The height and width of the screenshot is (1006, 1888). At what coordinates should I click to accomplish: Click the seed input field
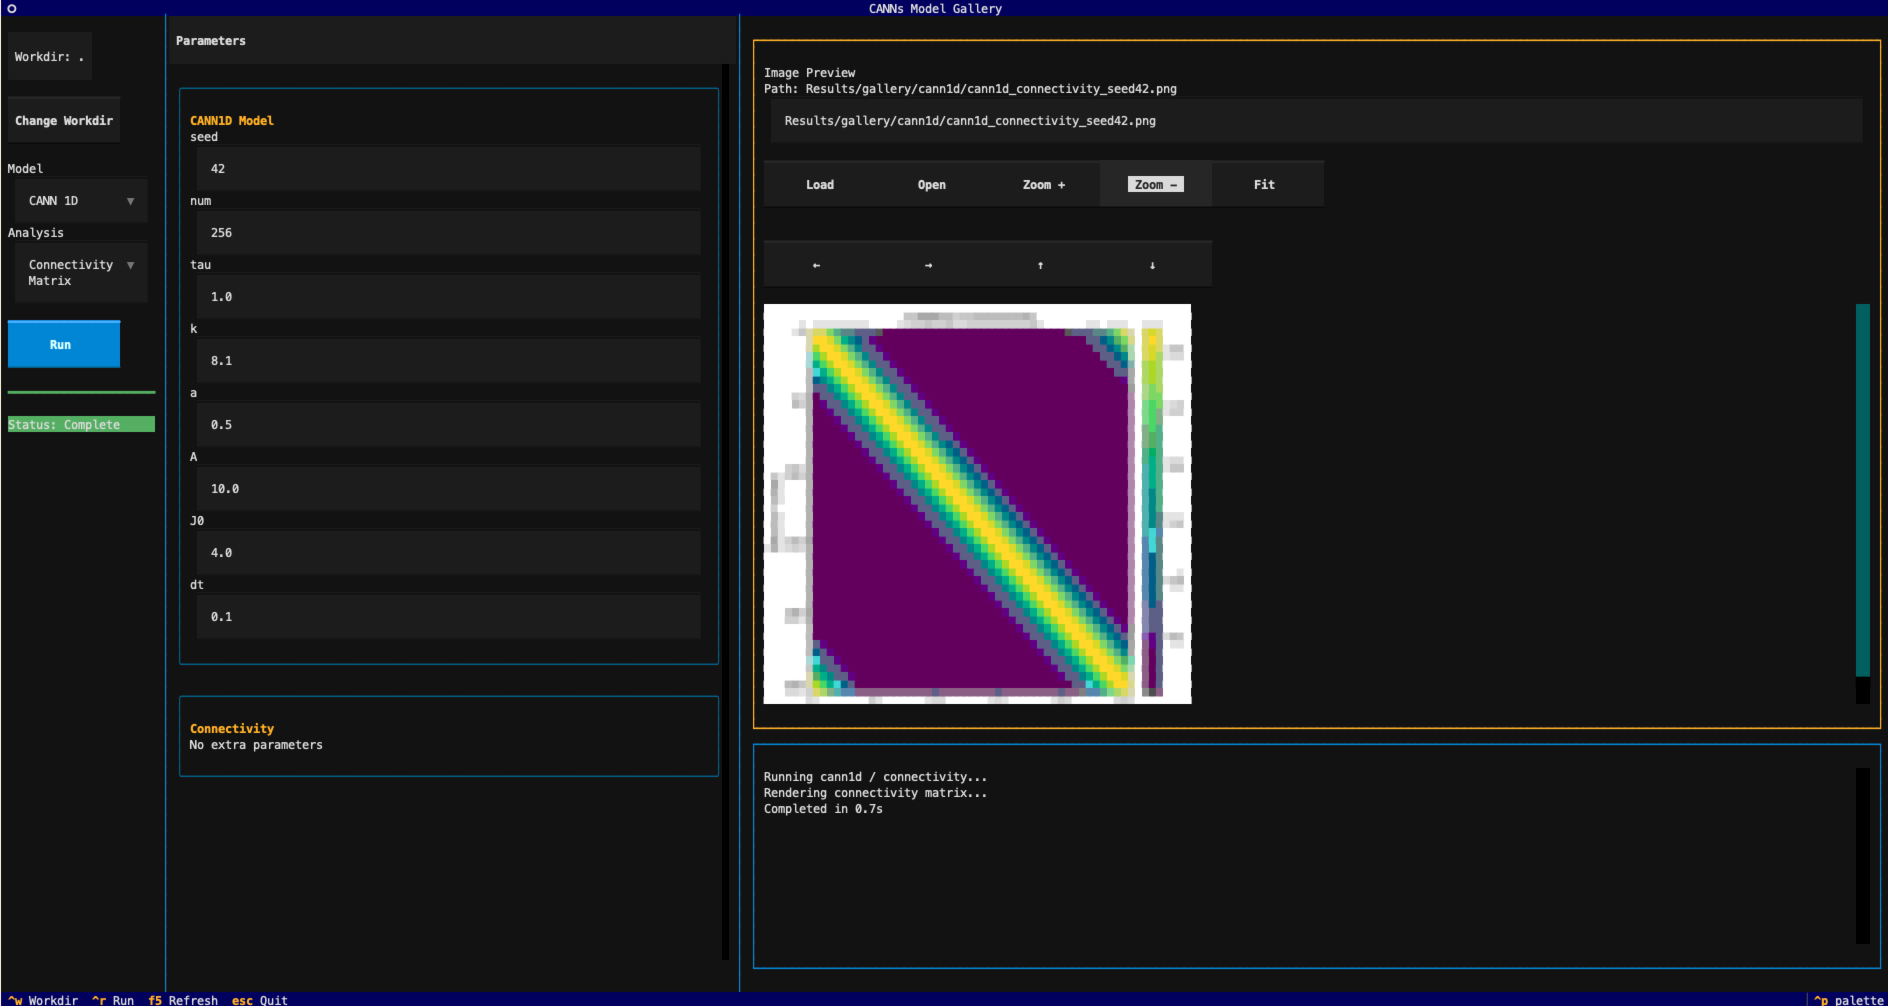448,169
